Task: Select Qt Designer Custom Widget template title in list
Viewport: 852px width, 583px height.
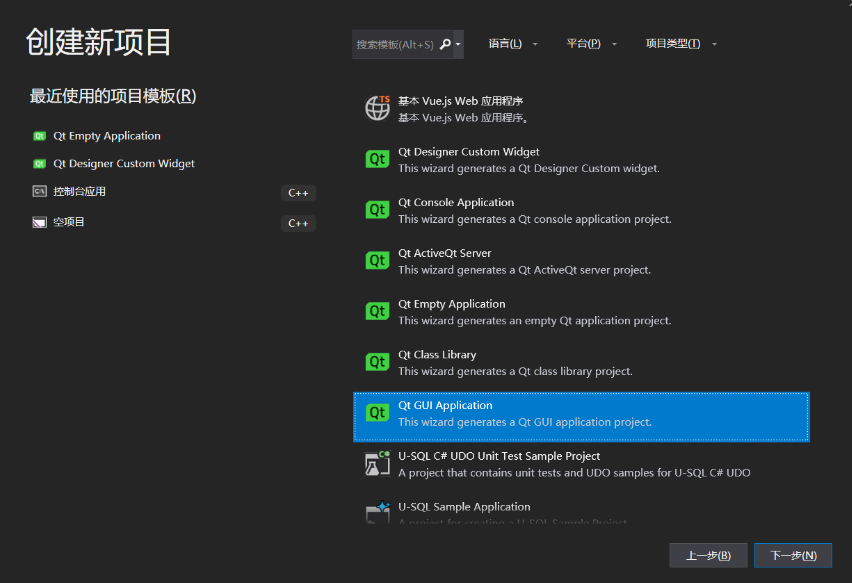Action: point(468,152)
